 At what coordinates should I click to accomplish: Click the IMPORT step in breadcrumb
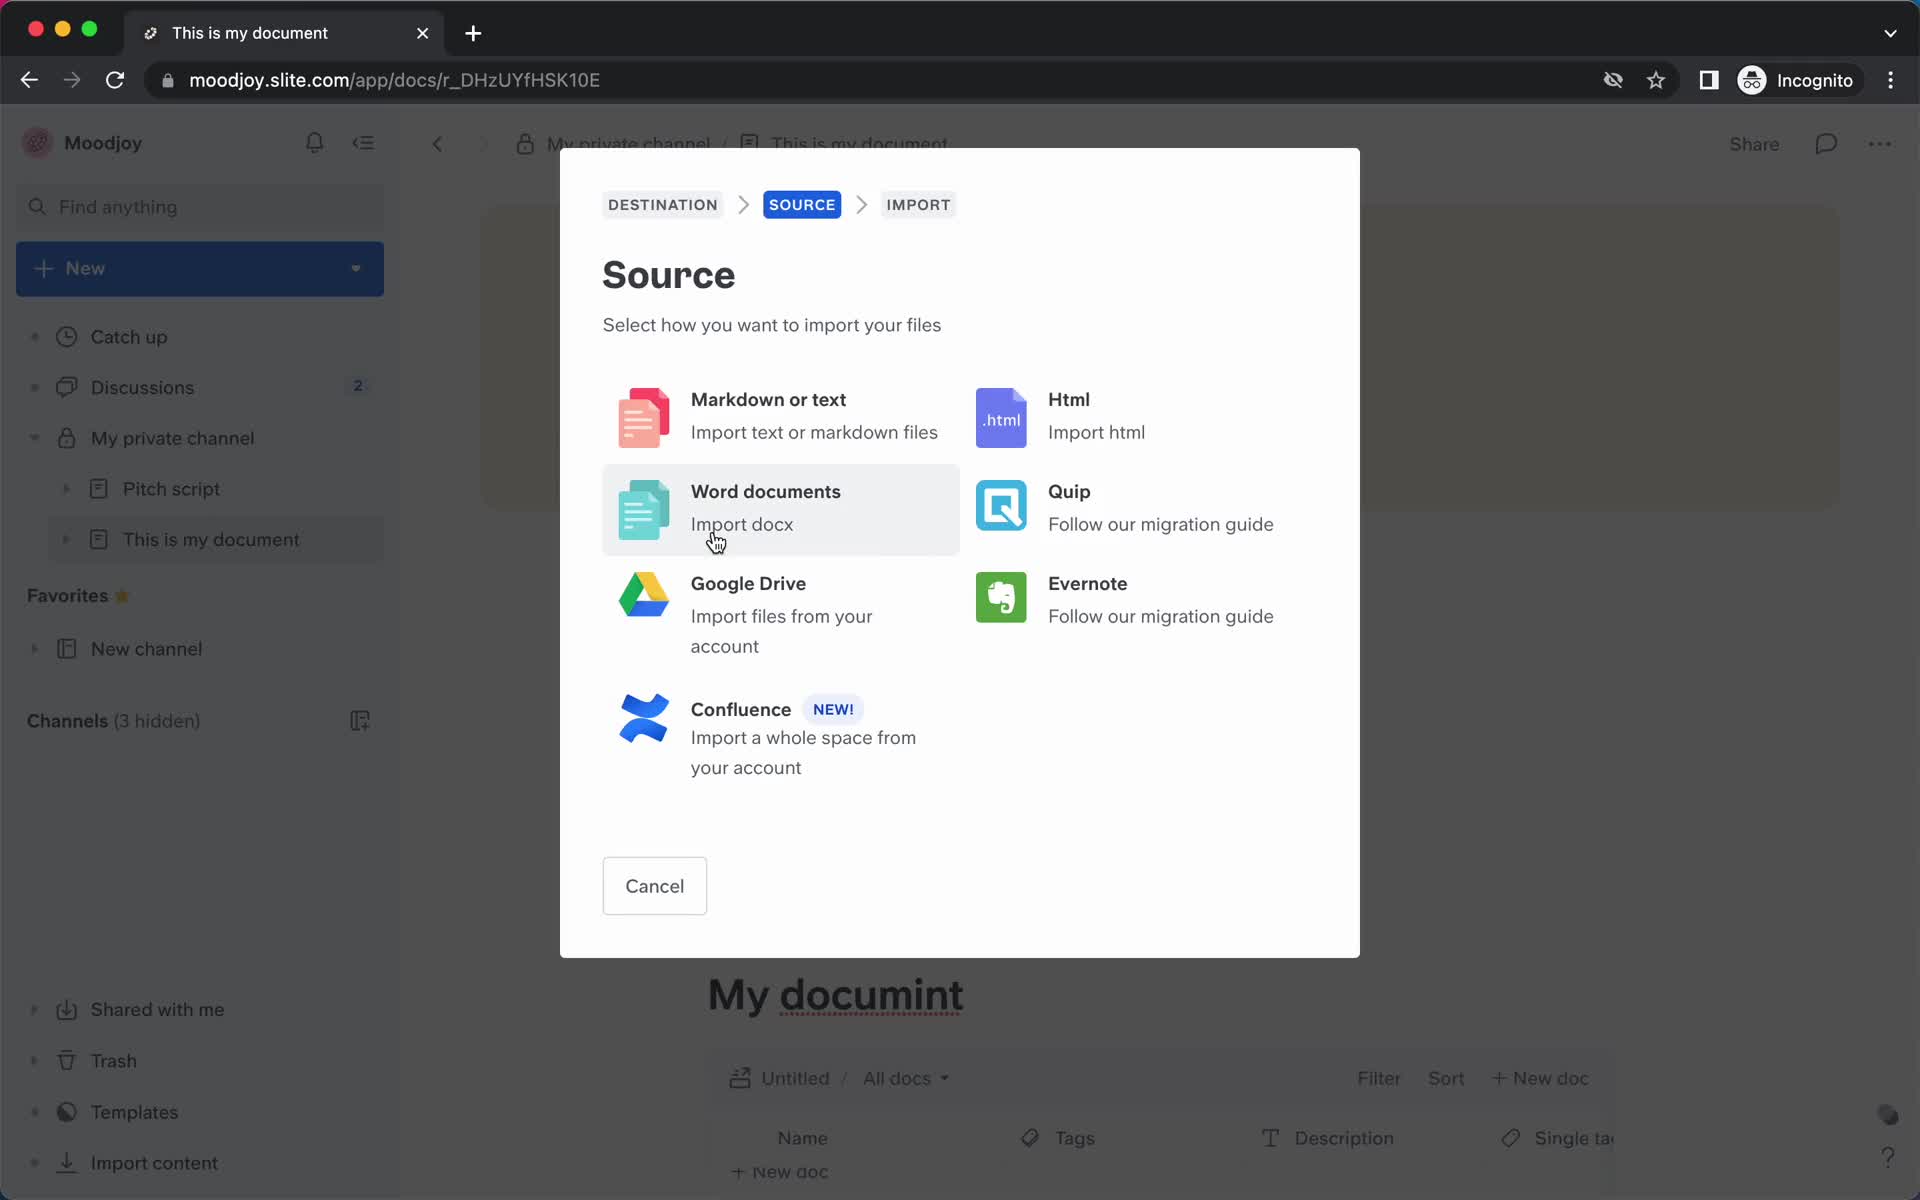point(918,205)
